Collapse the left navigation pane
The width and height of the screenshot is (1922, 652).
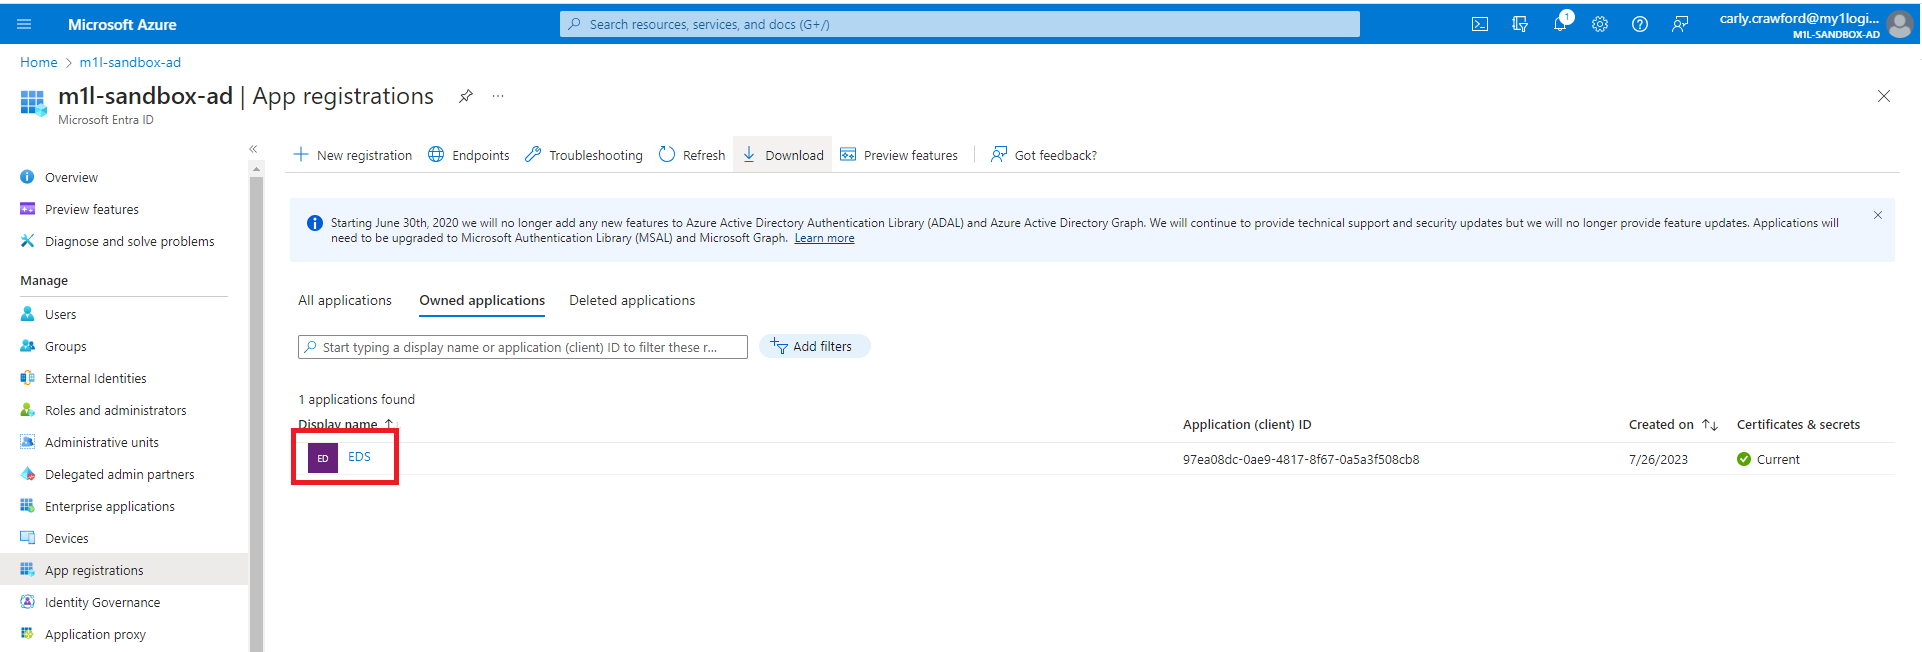253,149
